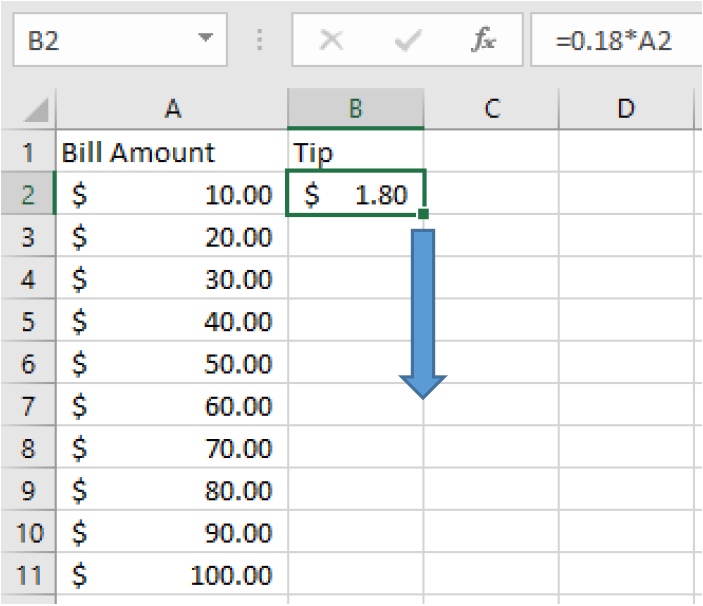This screenshot has height=606, width=703.
Task: Click the Name Box showing B2
Action: 120,40
